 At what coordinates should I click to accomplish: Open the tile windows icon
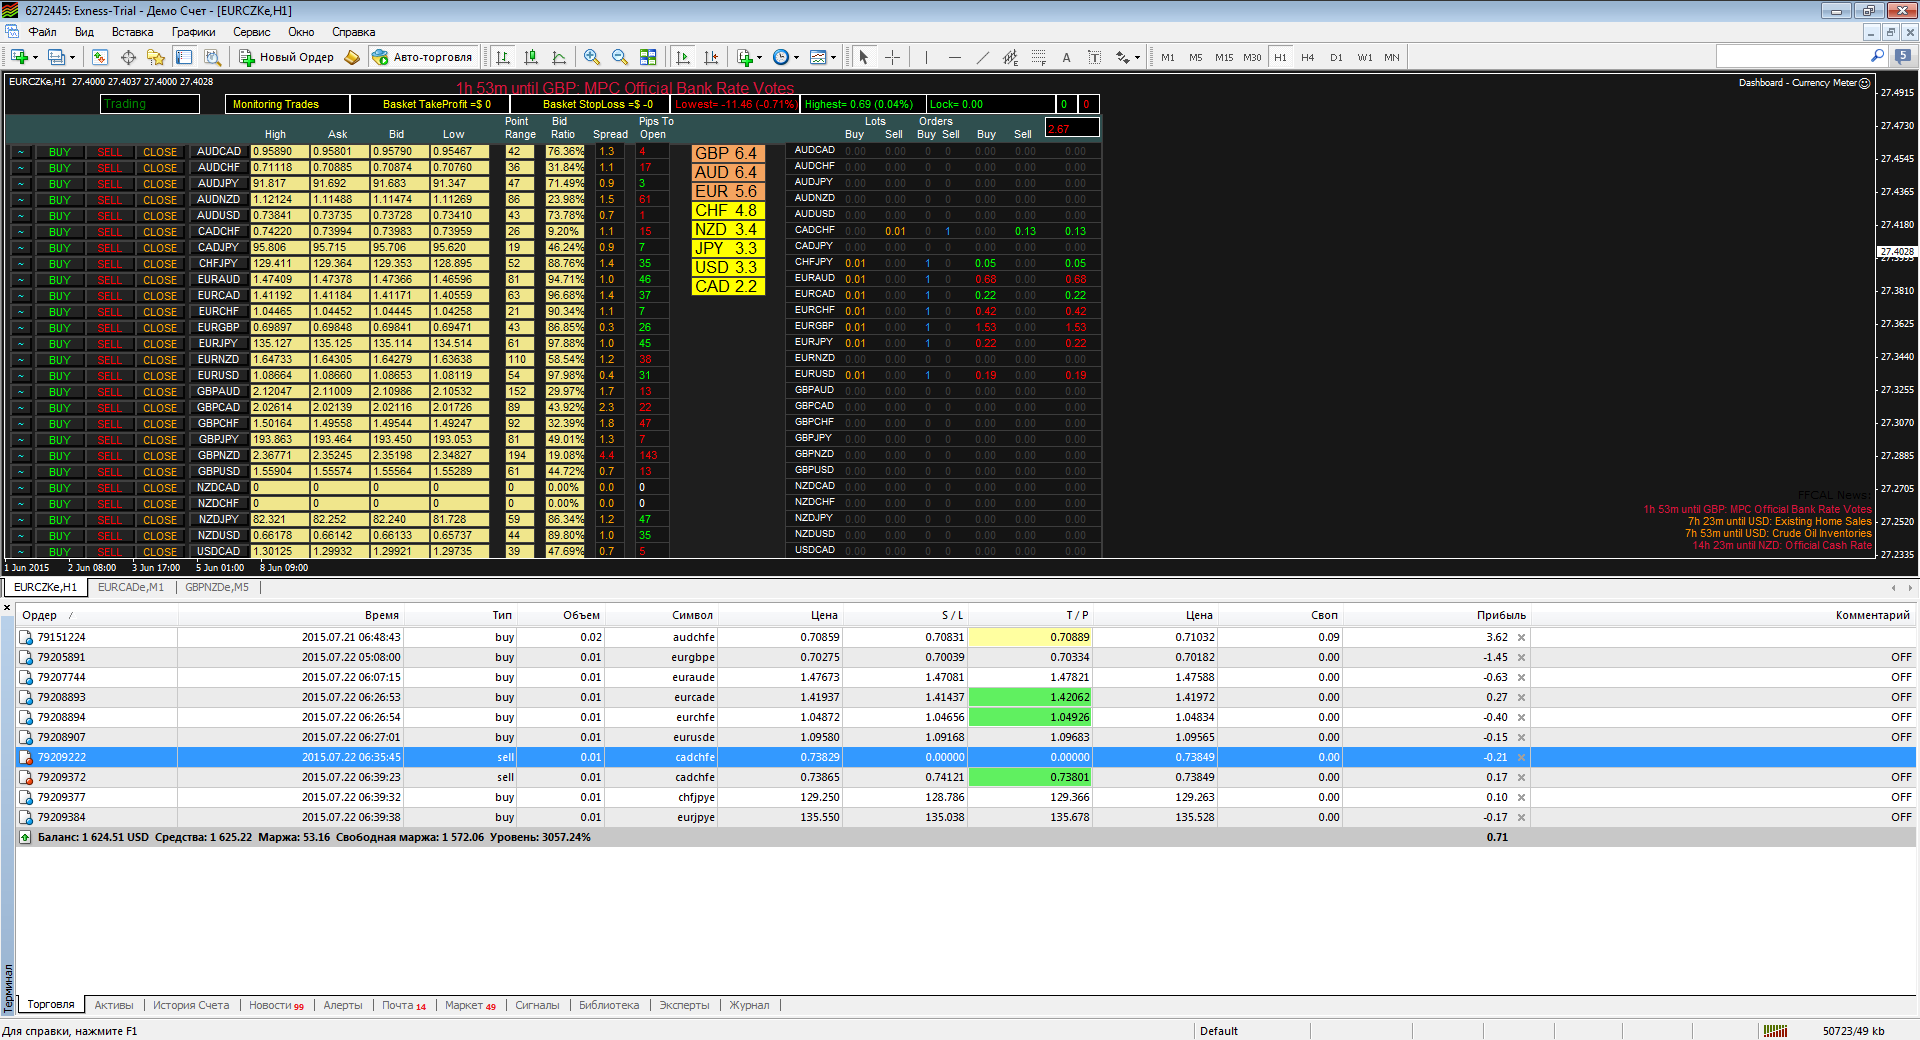pos(648,57)
